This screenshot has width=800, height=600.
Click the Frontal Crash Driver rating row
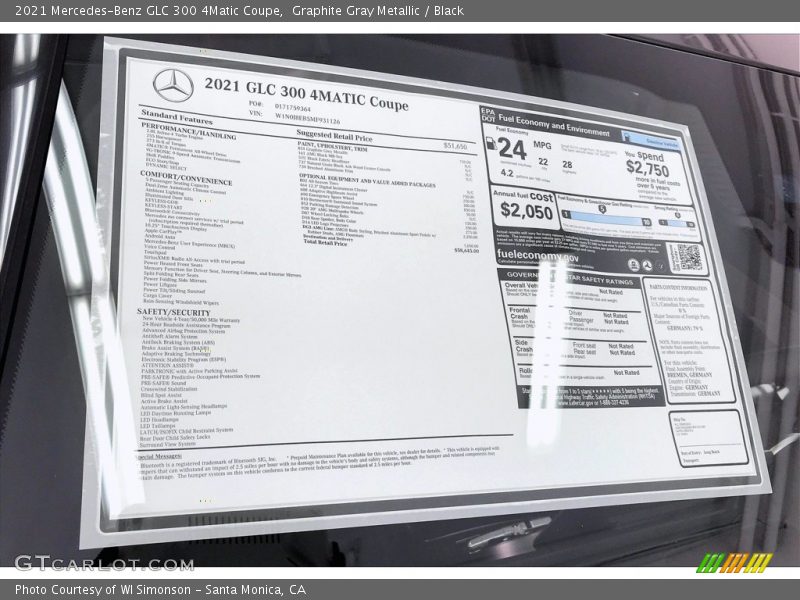click(x=597, y=314)
